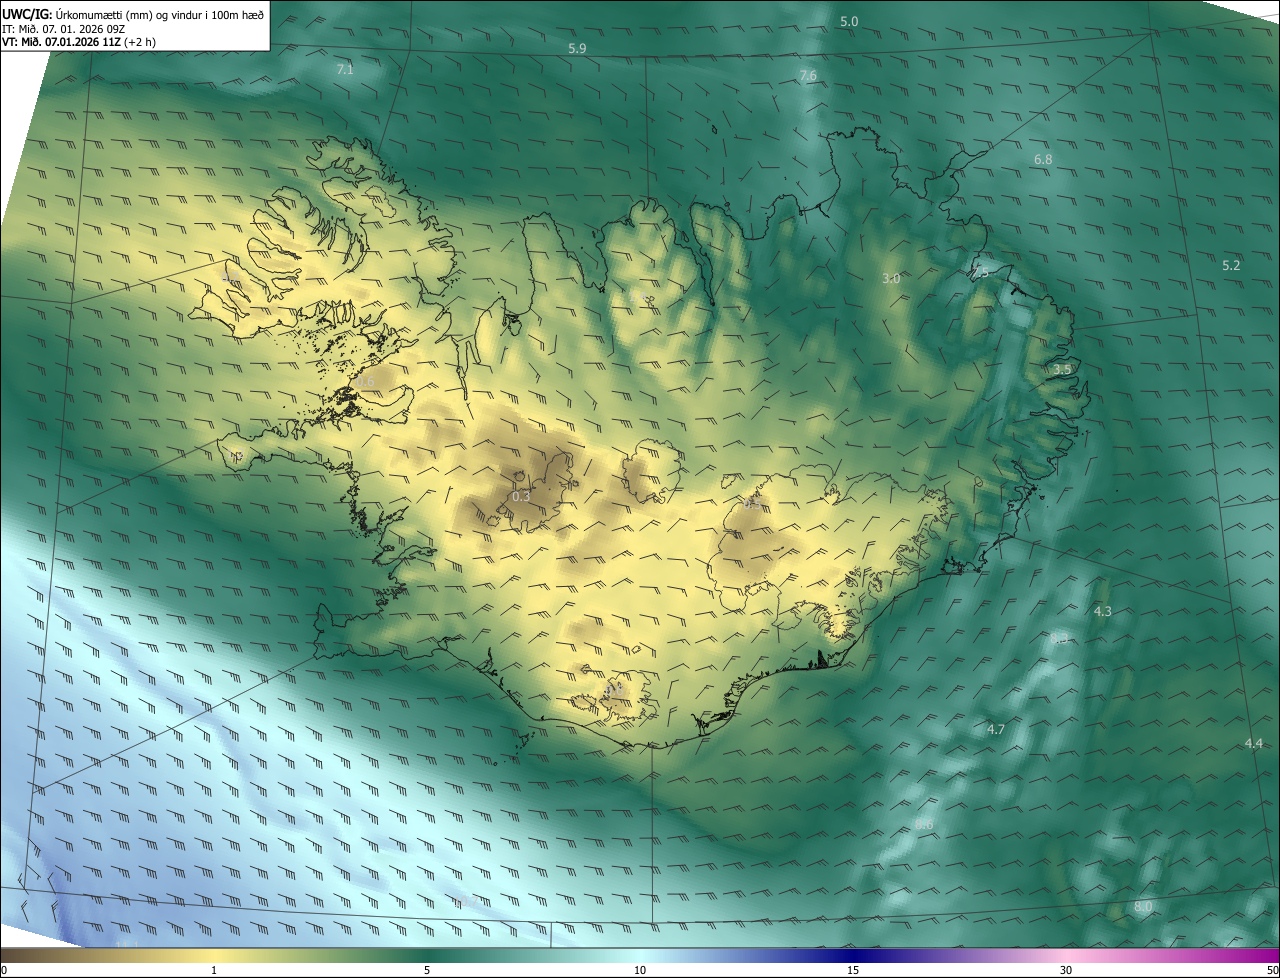
Task: Click the legend tick label 15
Action: point(853,970)
